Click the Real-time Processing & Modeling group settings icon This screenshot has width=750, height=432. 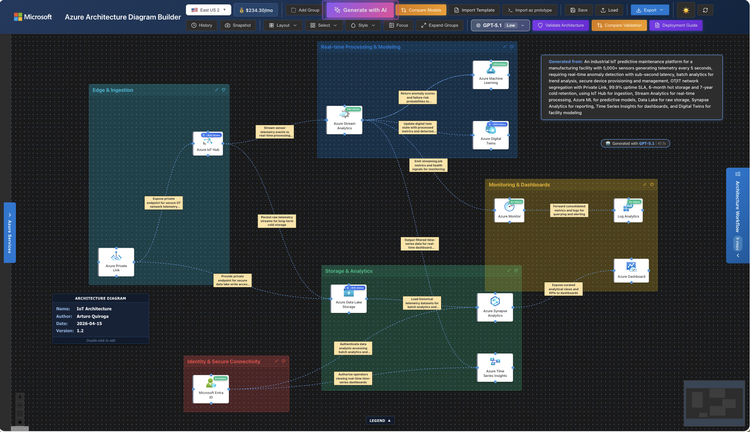[511, 47]
